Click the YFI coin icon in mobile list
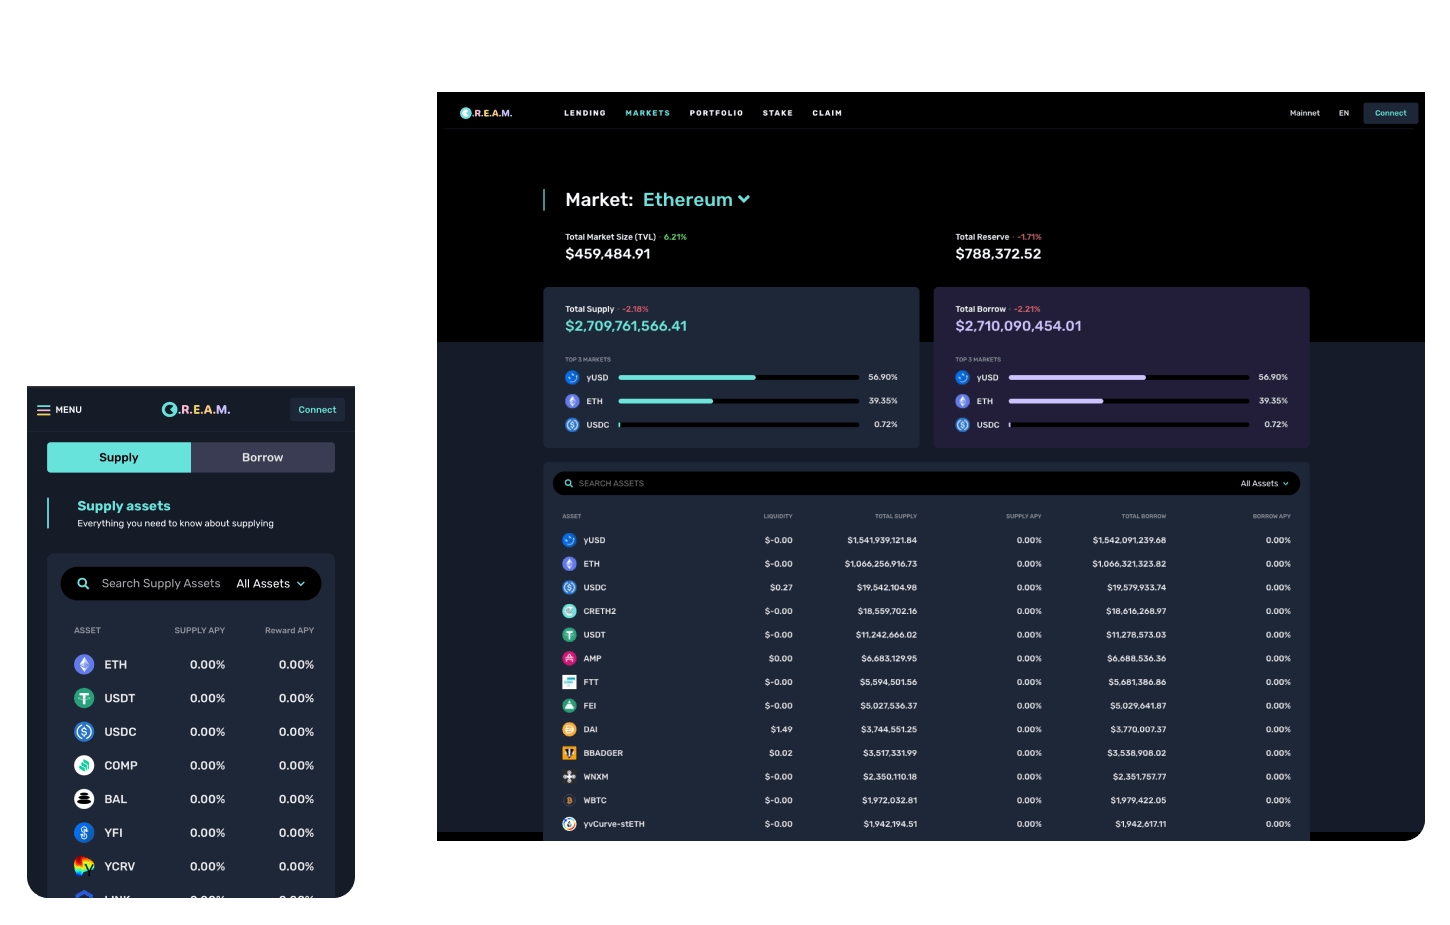 click(84, 833)
